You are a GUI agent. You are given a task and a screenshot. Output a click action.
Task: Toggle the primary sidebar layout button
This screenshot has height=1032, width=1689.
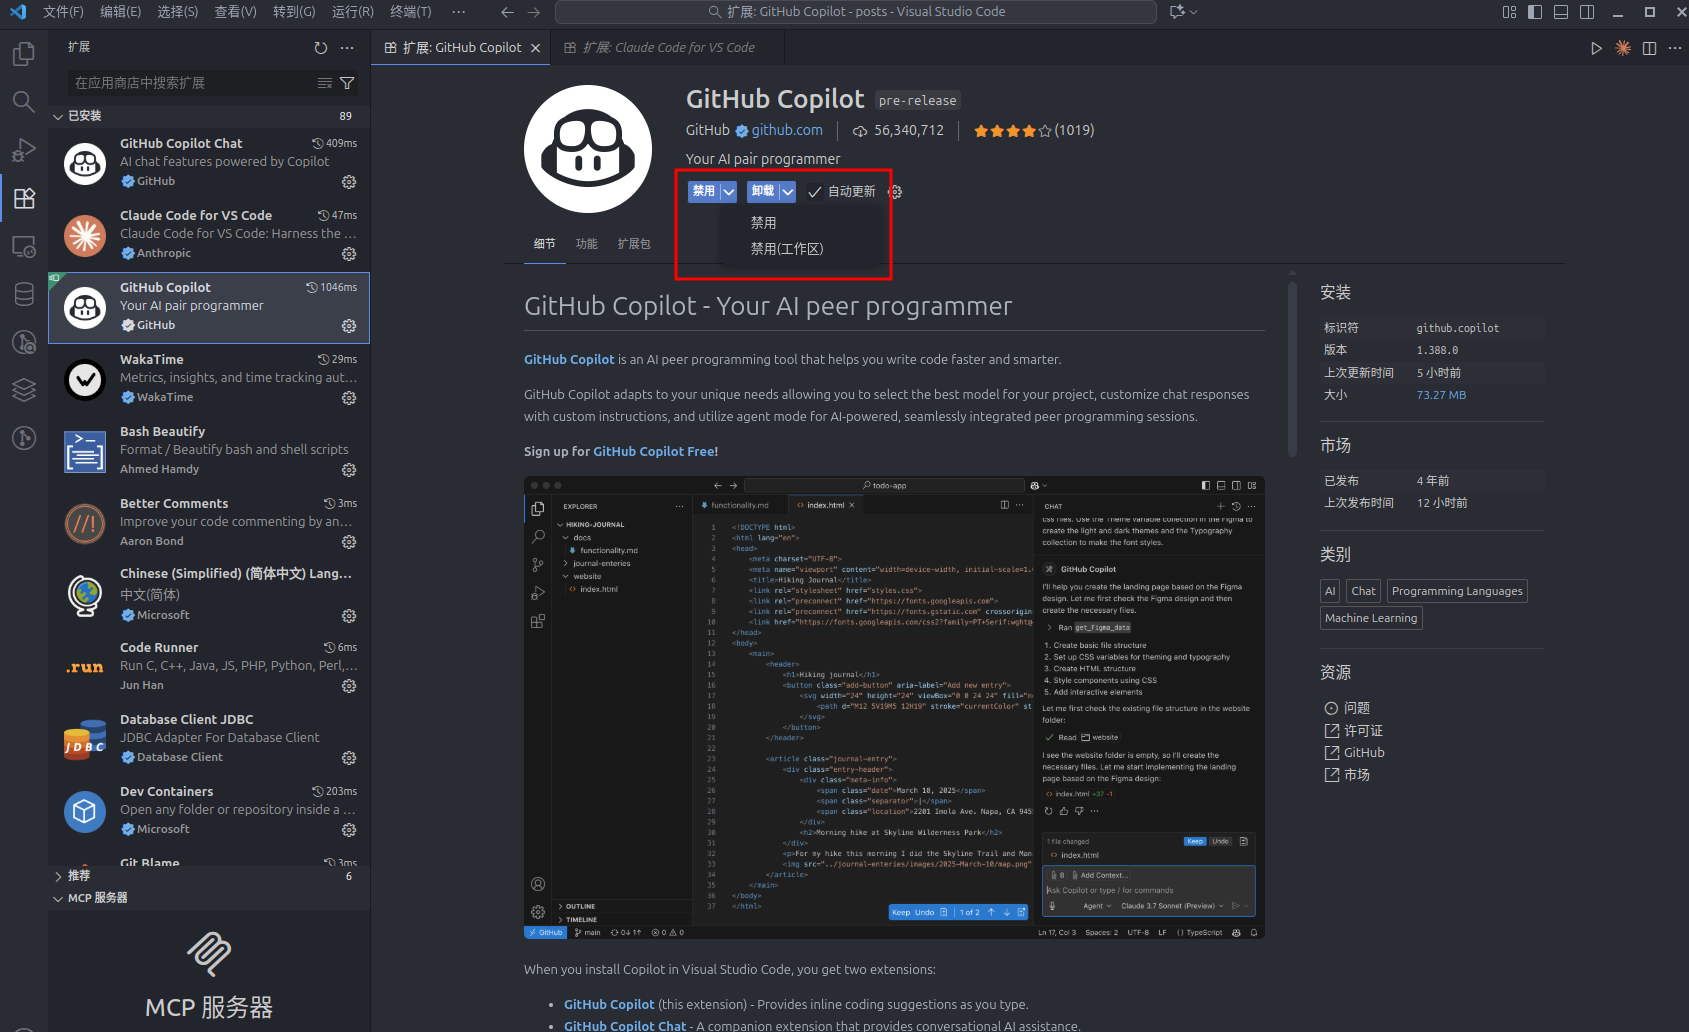(x=1534, y=12)
